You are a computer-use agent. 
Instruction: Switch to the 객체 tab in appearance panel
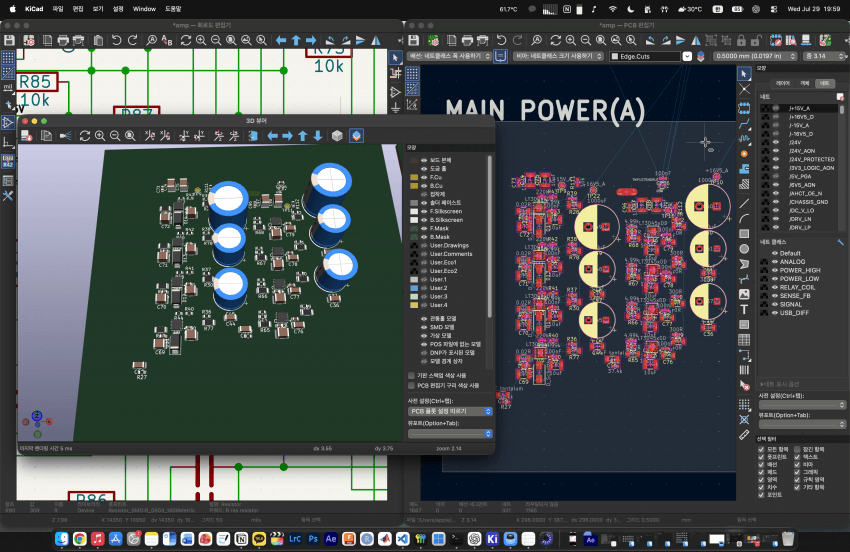(804, 83)
